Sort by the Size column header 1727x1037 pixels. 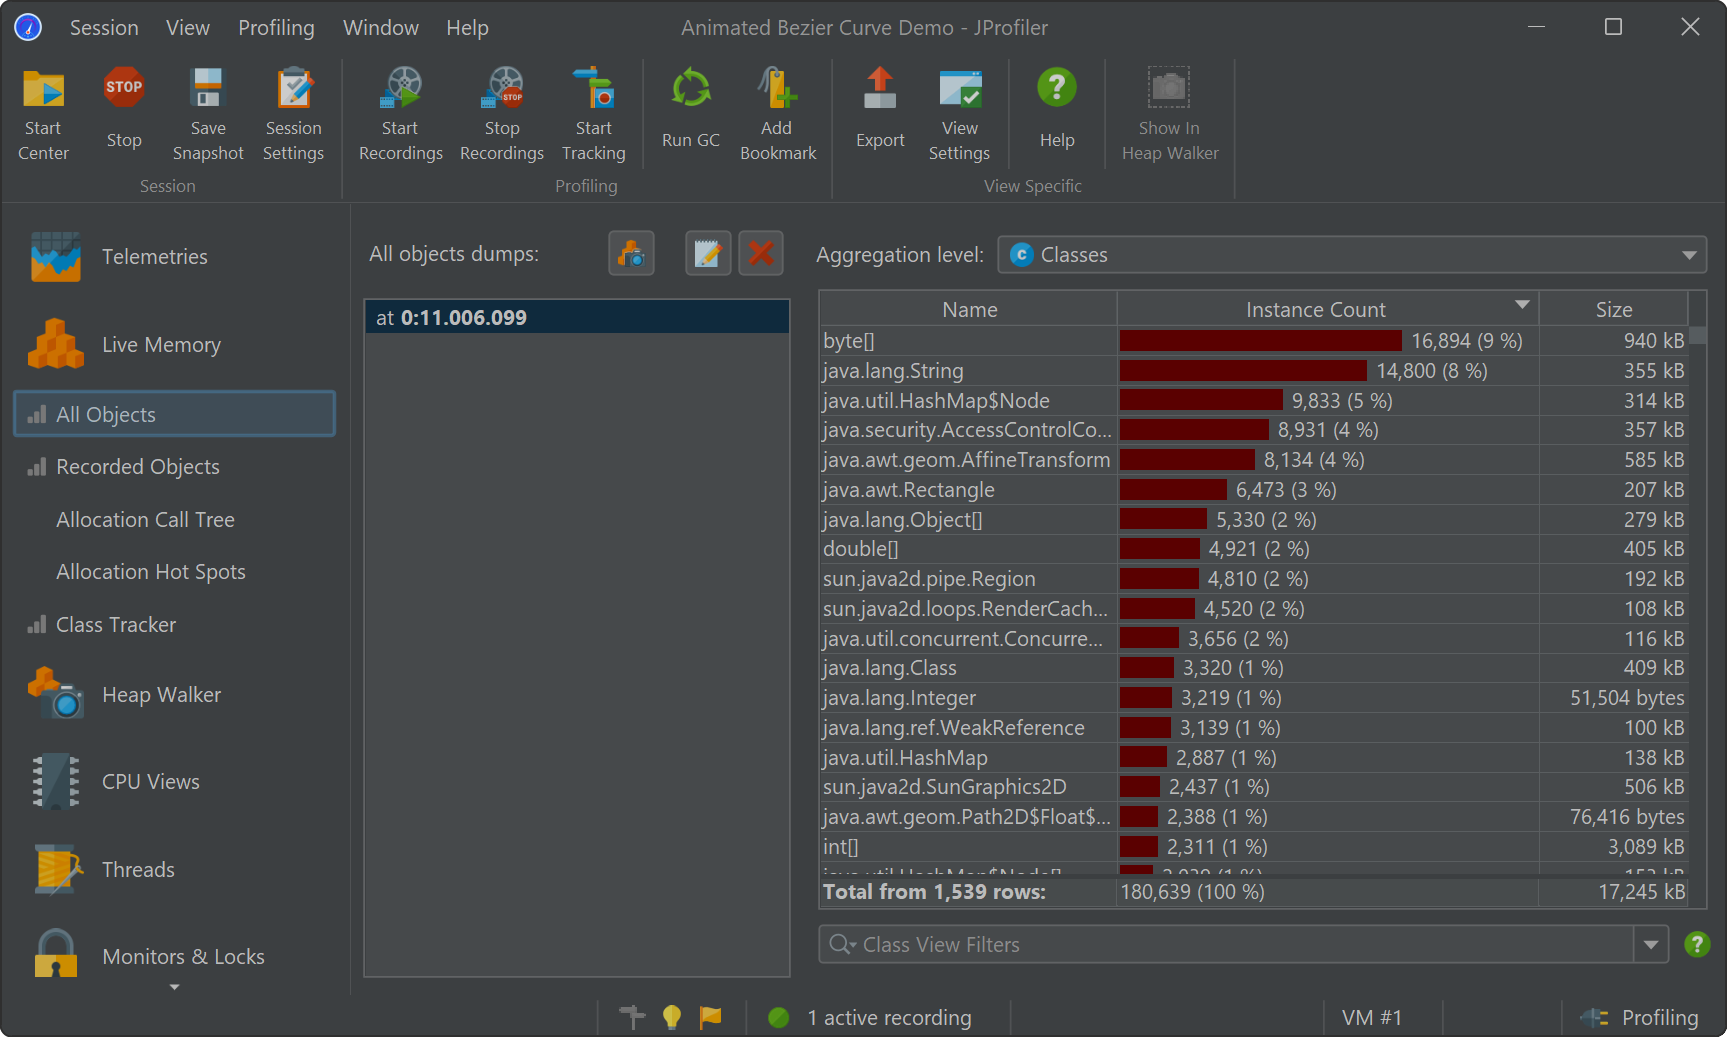[1613, 310]
